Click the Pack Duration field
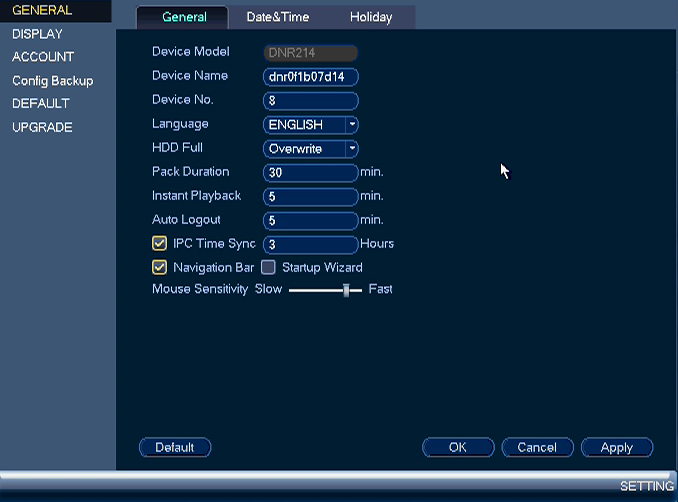This screenshot has height=502, width=678. point(310,173)
